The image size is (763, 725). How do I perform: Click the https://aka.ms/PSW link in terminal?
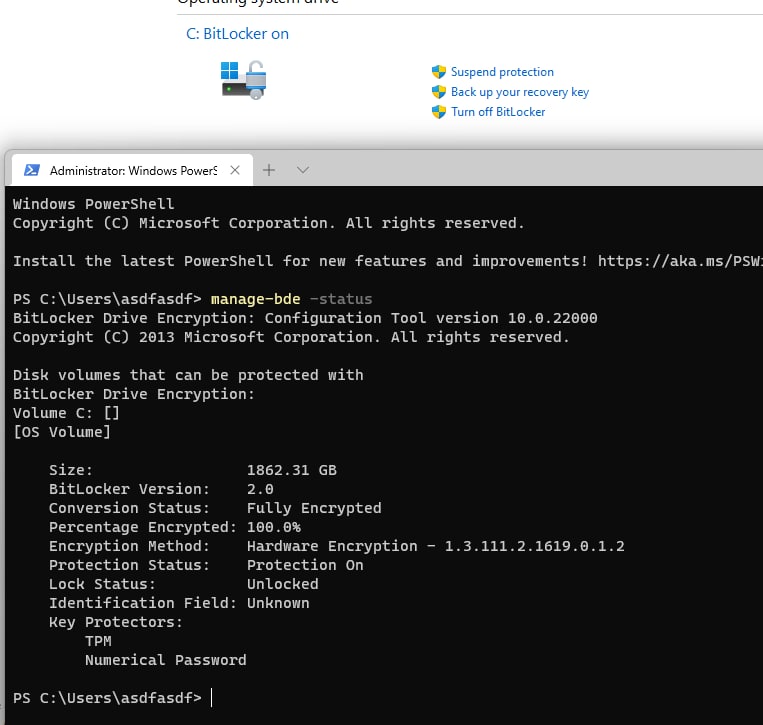(x=680, y=261)
